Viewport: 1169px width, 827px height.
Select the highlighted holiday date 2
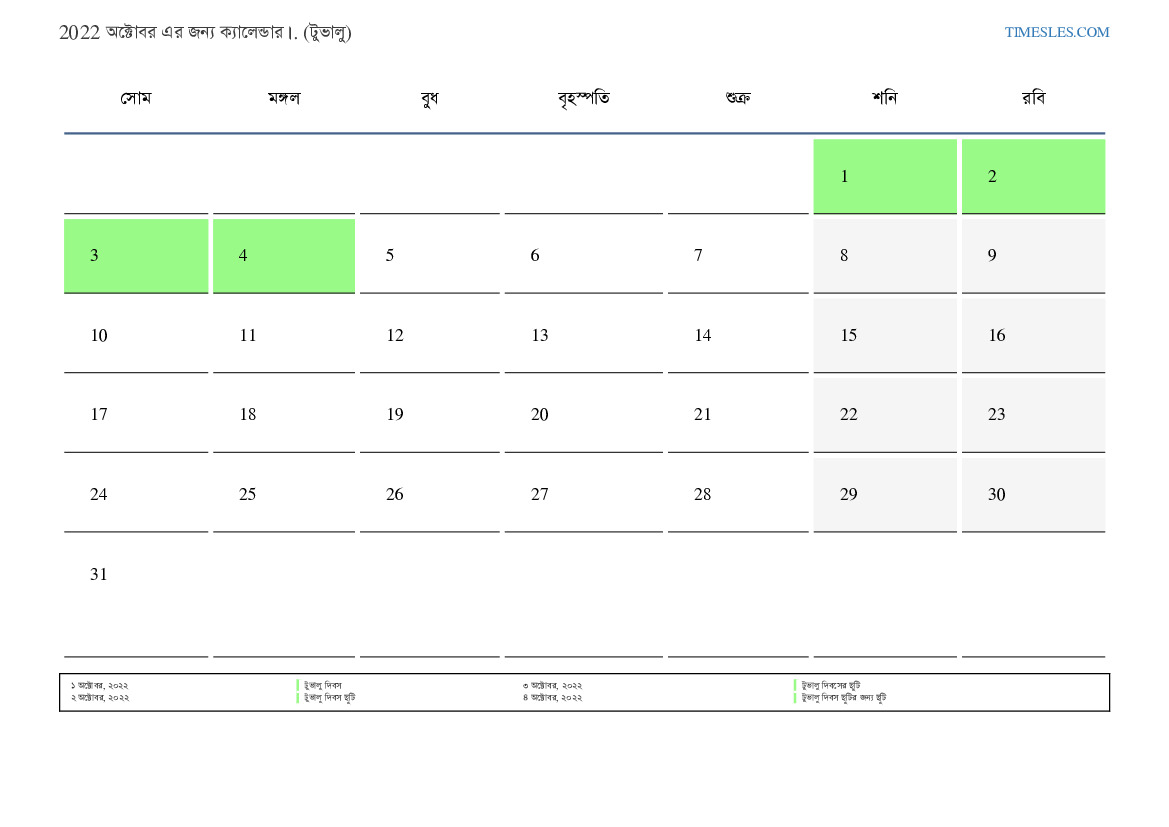(x=1033, y=176)
